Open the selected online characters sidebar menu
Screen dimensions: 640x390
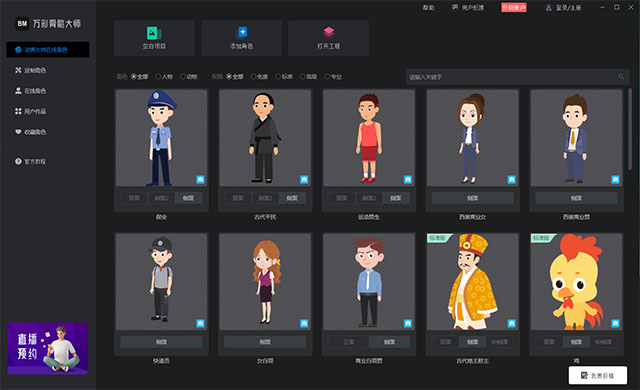tap(48, 50)
